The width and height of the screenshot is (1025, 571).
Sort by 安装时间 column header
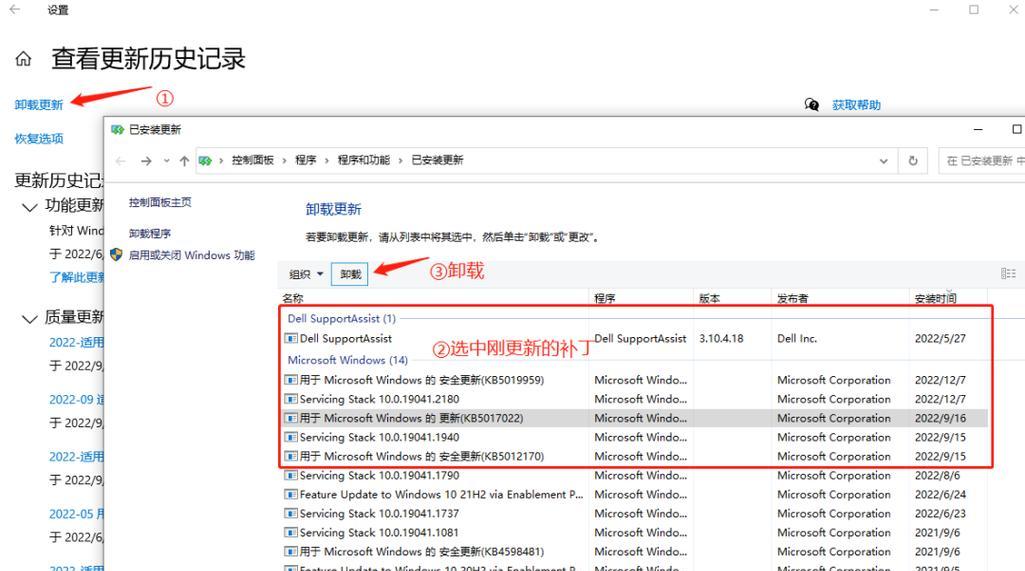click(x=935, y=298)
